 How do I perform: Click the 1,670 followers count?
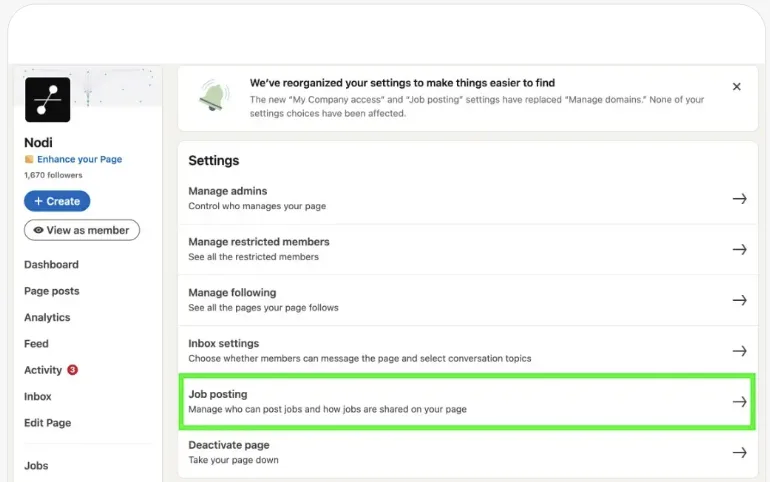[x=53, y=175]
